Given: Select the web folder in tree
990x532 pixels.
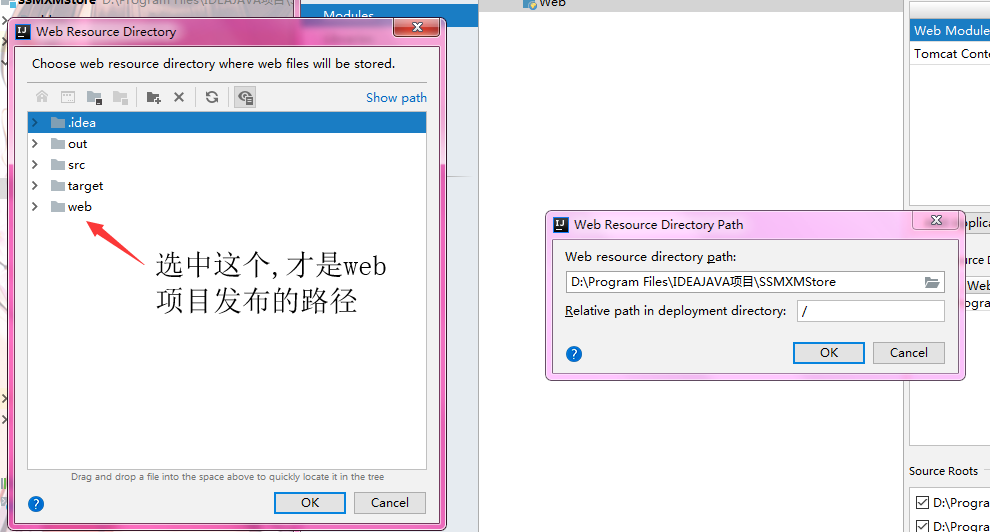Looking at the screenshot, I should tap(80, 206).
